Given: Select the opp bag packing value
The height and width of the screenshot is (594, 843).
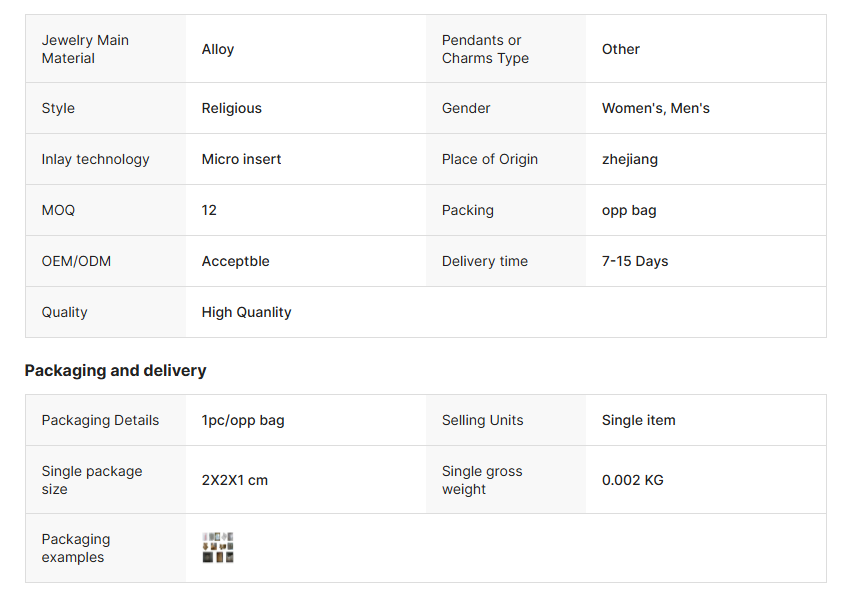Looking at the screenshot, I should [629, 210].
